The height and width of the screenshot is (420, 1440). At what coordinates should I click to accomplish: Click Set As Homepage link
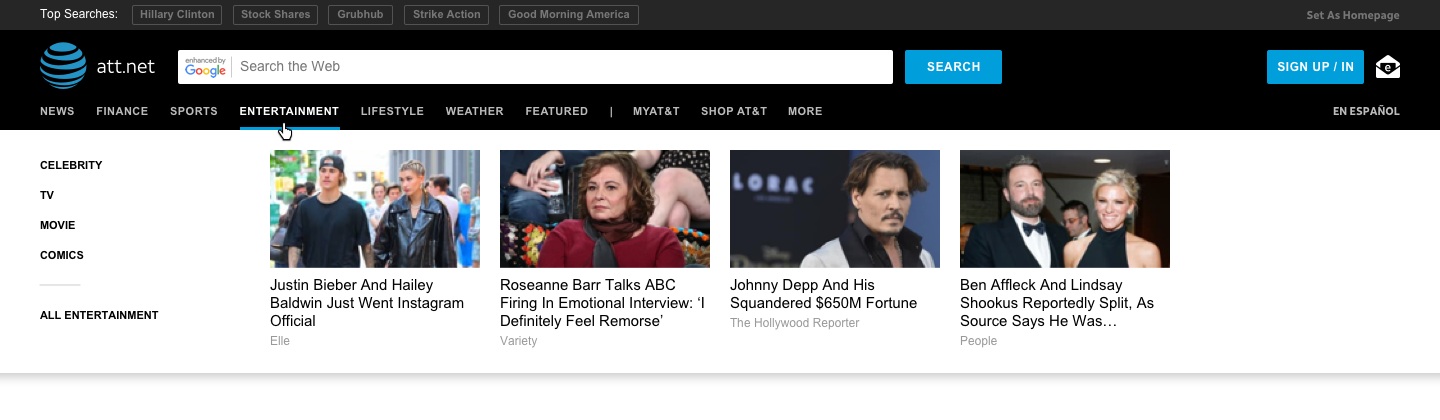click(x=1352, y=15)
